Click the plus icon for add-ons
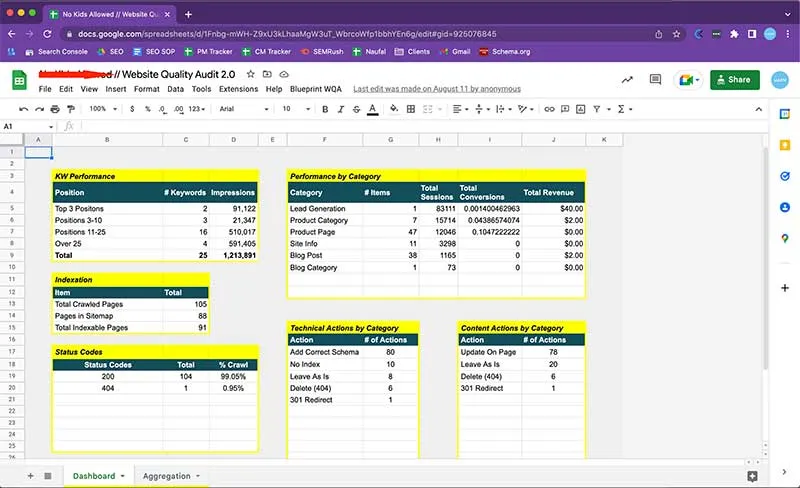 point(785,288)
